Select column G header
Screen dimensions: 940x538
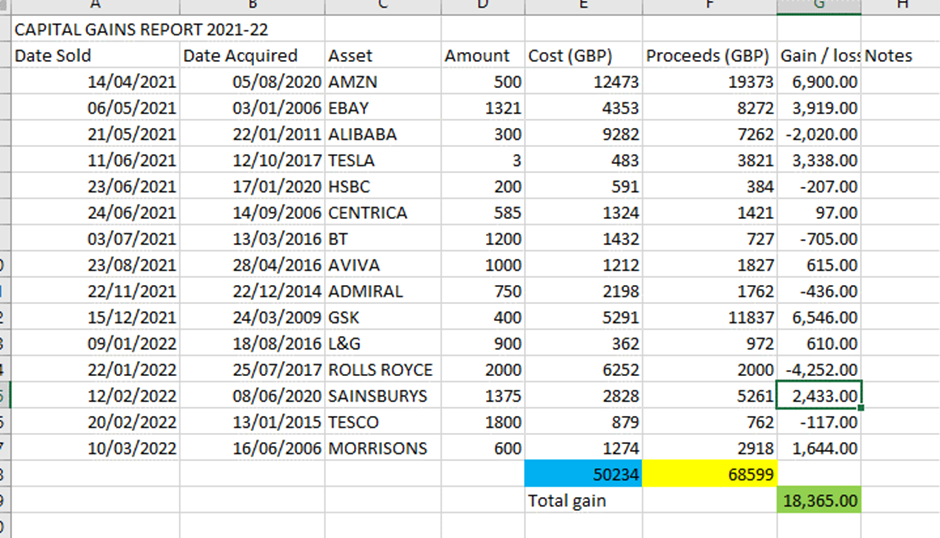(819, 7)
